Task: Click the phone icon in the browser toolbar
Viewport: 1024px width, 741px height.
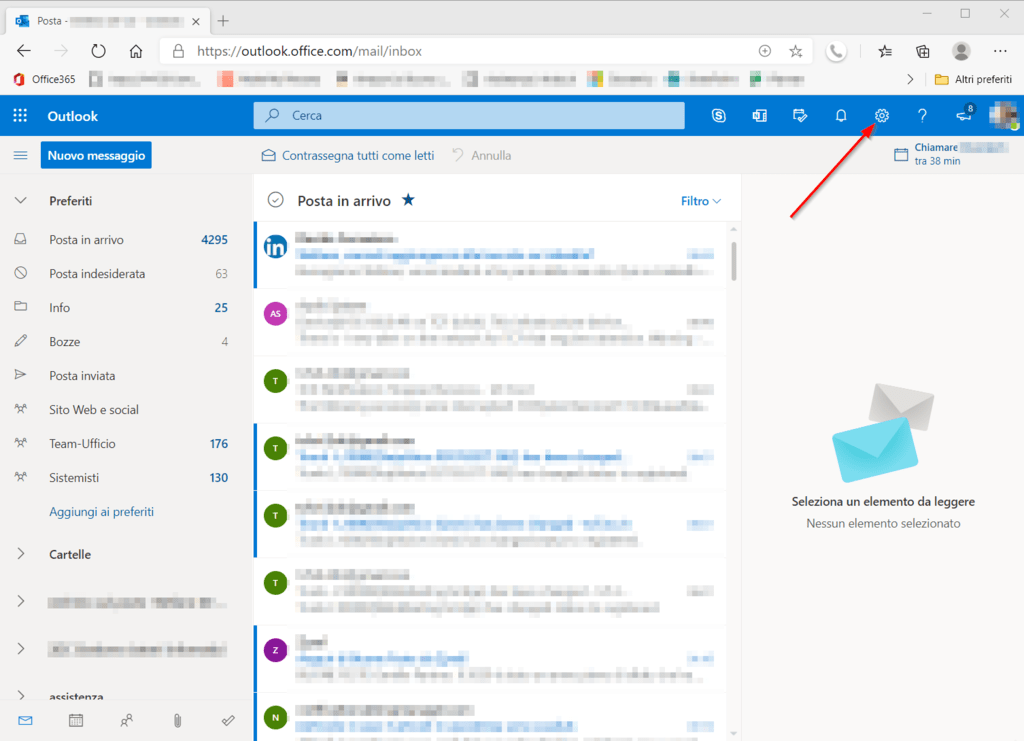Action: tap(836, 51)
